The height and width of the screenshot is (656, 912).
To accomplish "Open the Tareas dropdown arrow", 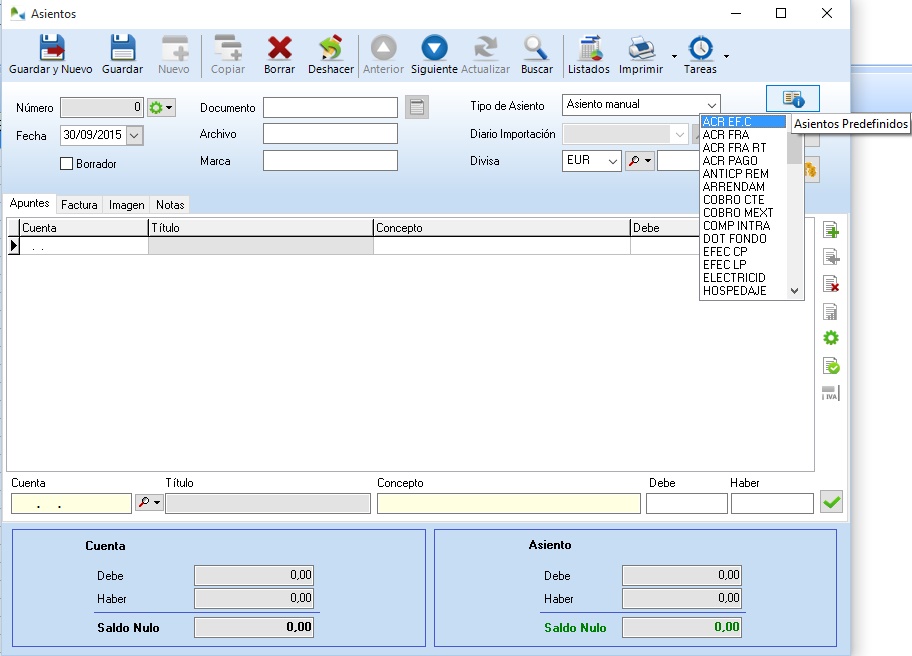I will click(x=726, y=56).
